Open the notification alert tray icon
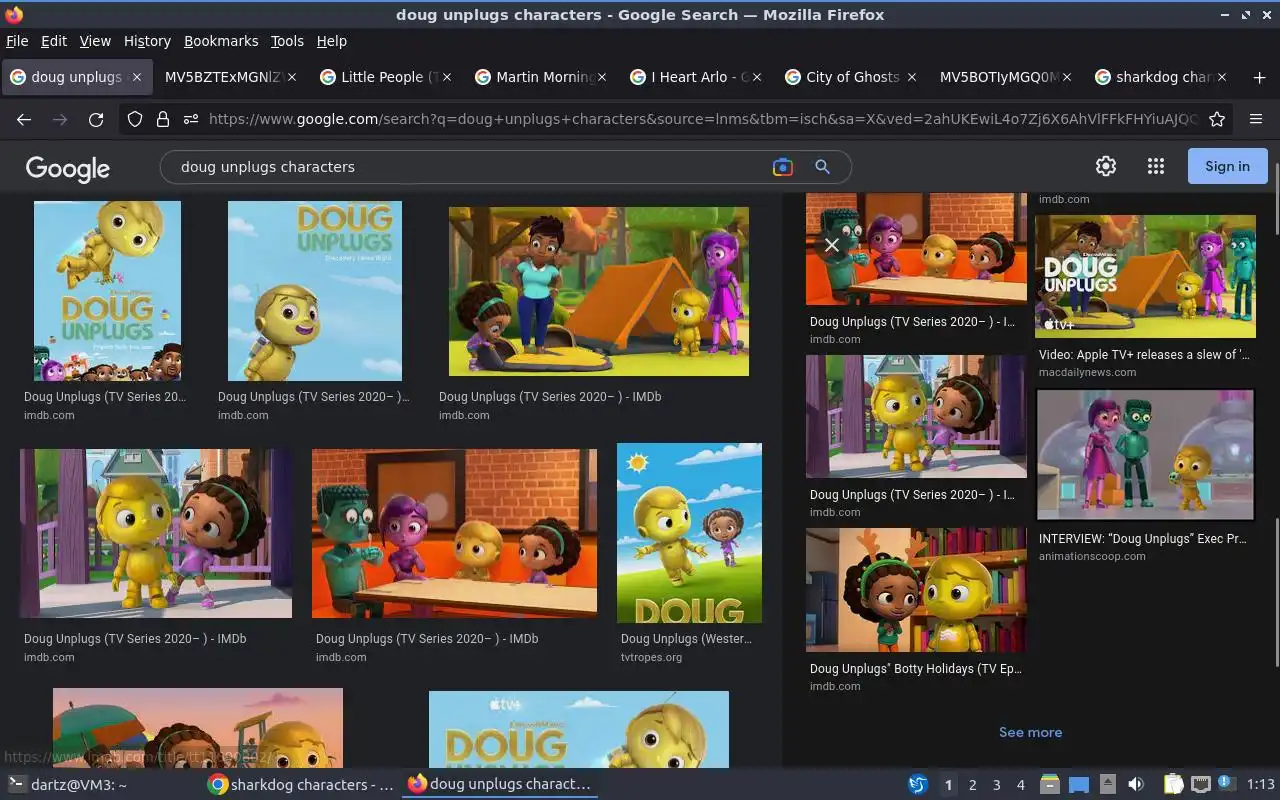The image size is (1280, 800). (x=1226, y=785)
